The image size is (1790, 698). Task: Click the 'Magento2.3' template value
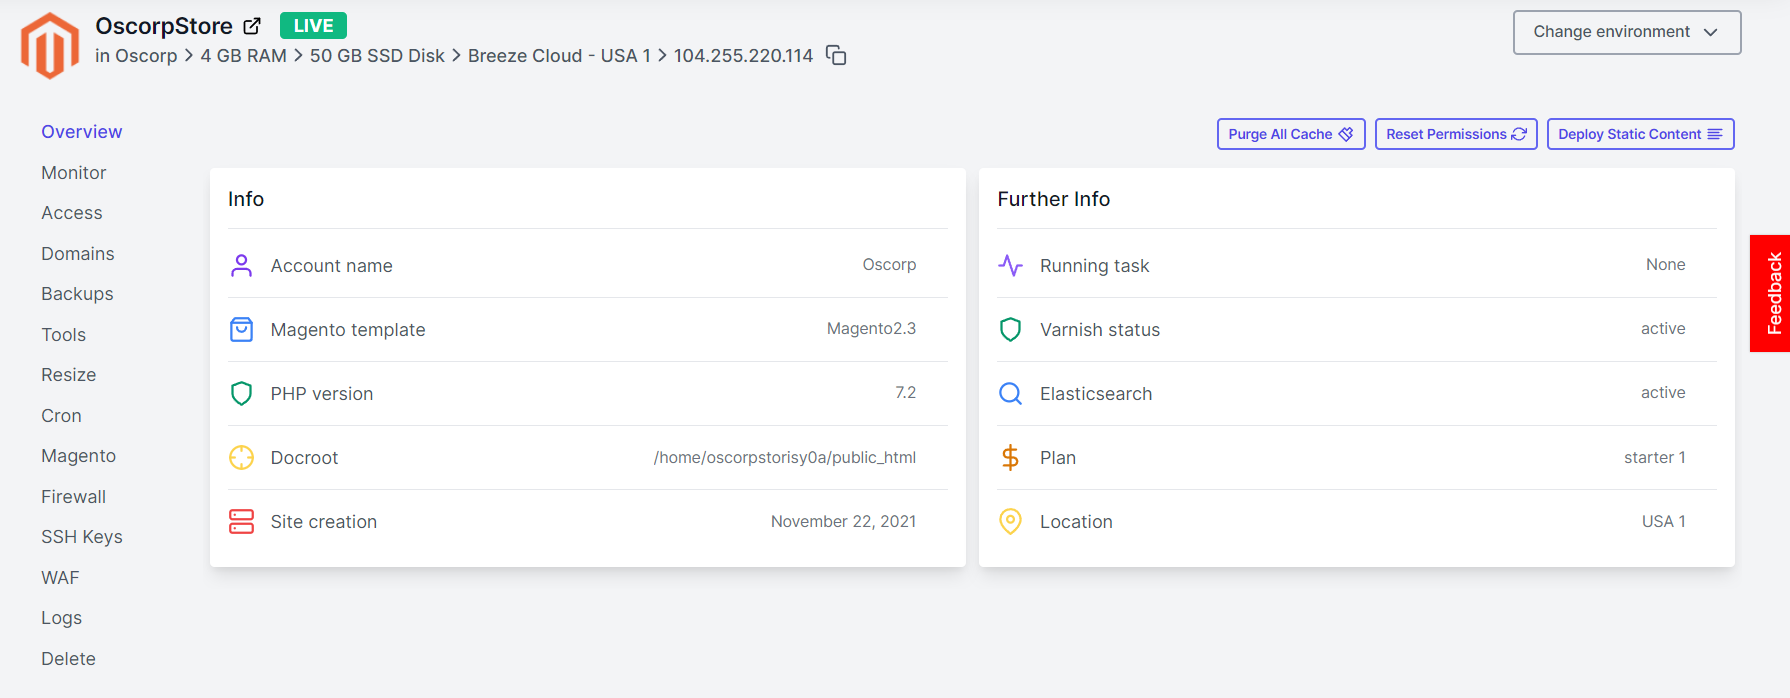[x=871, y=329]
